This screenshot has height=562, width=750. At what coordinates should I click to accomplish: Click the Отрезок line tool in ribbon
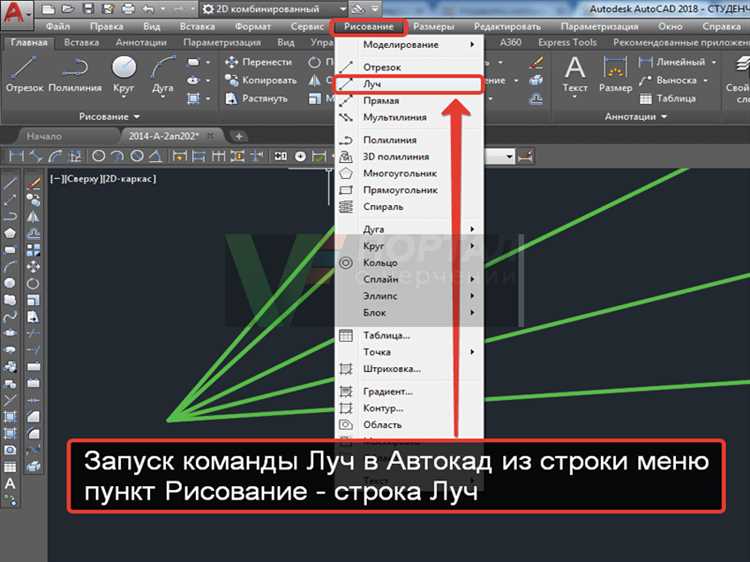point(24,74)
